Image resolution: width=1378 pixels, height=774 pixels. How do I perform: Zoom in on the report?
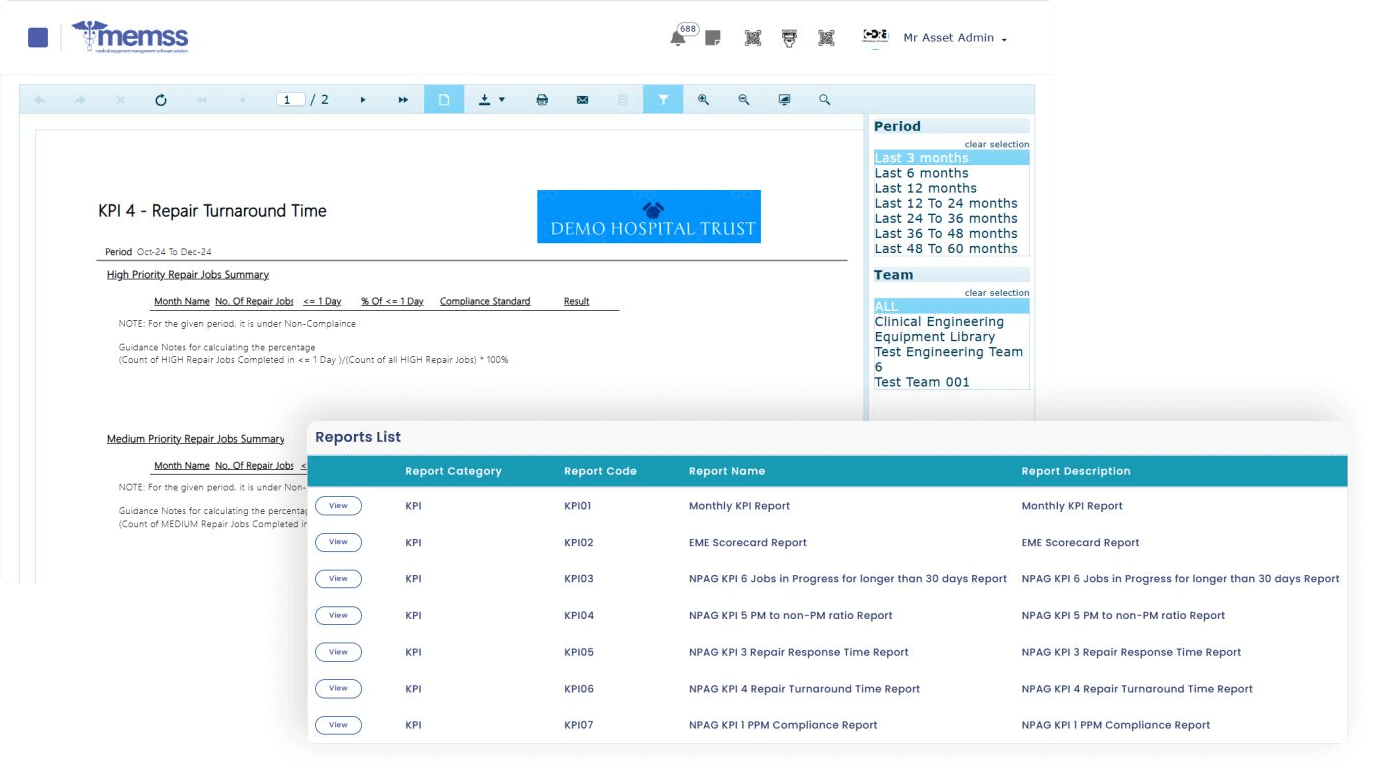[x=704, y=100]
